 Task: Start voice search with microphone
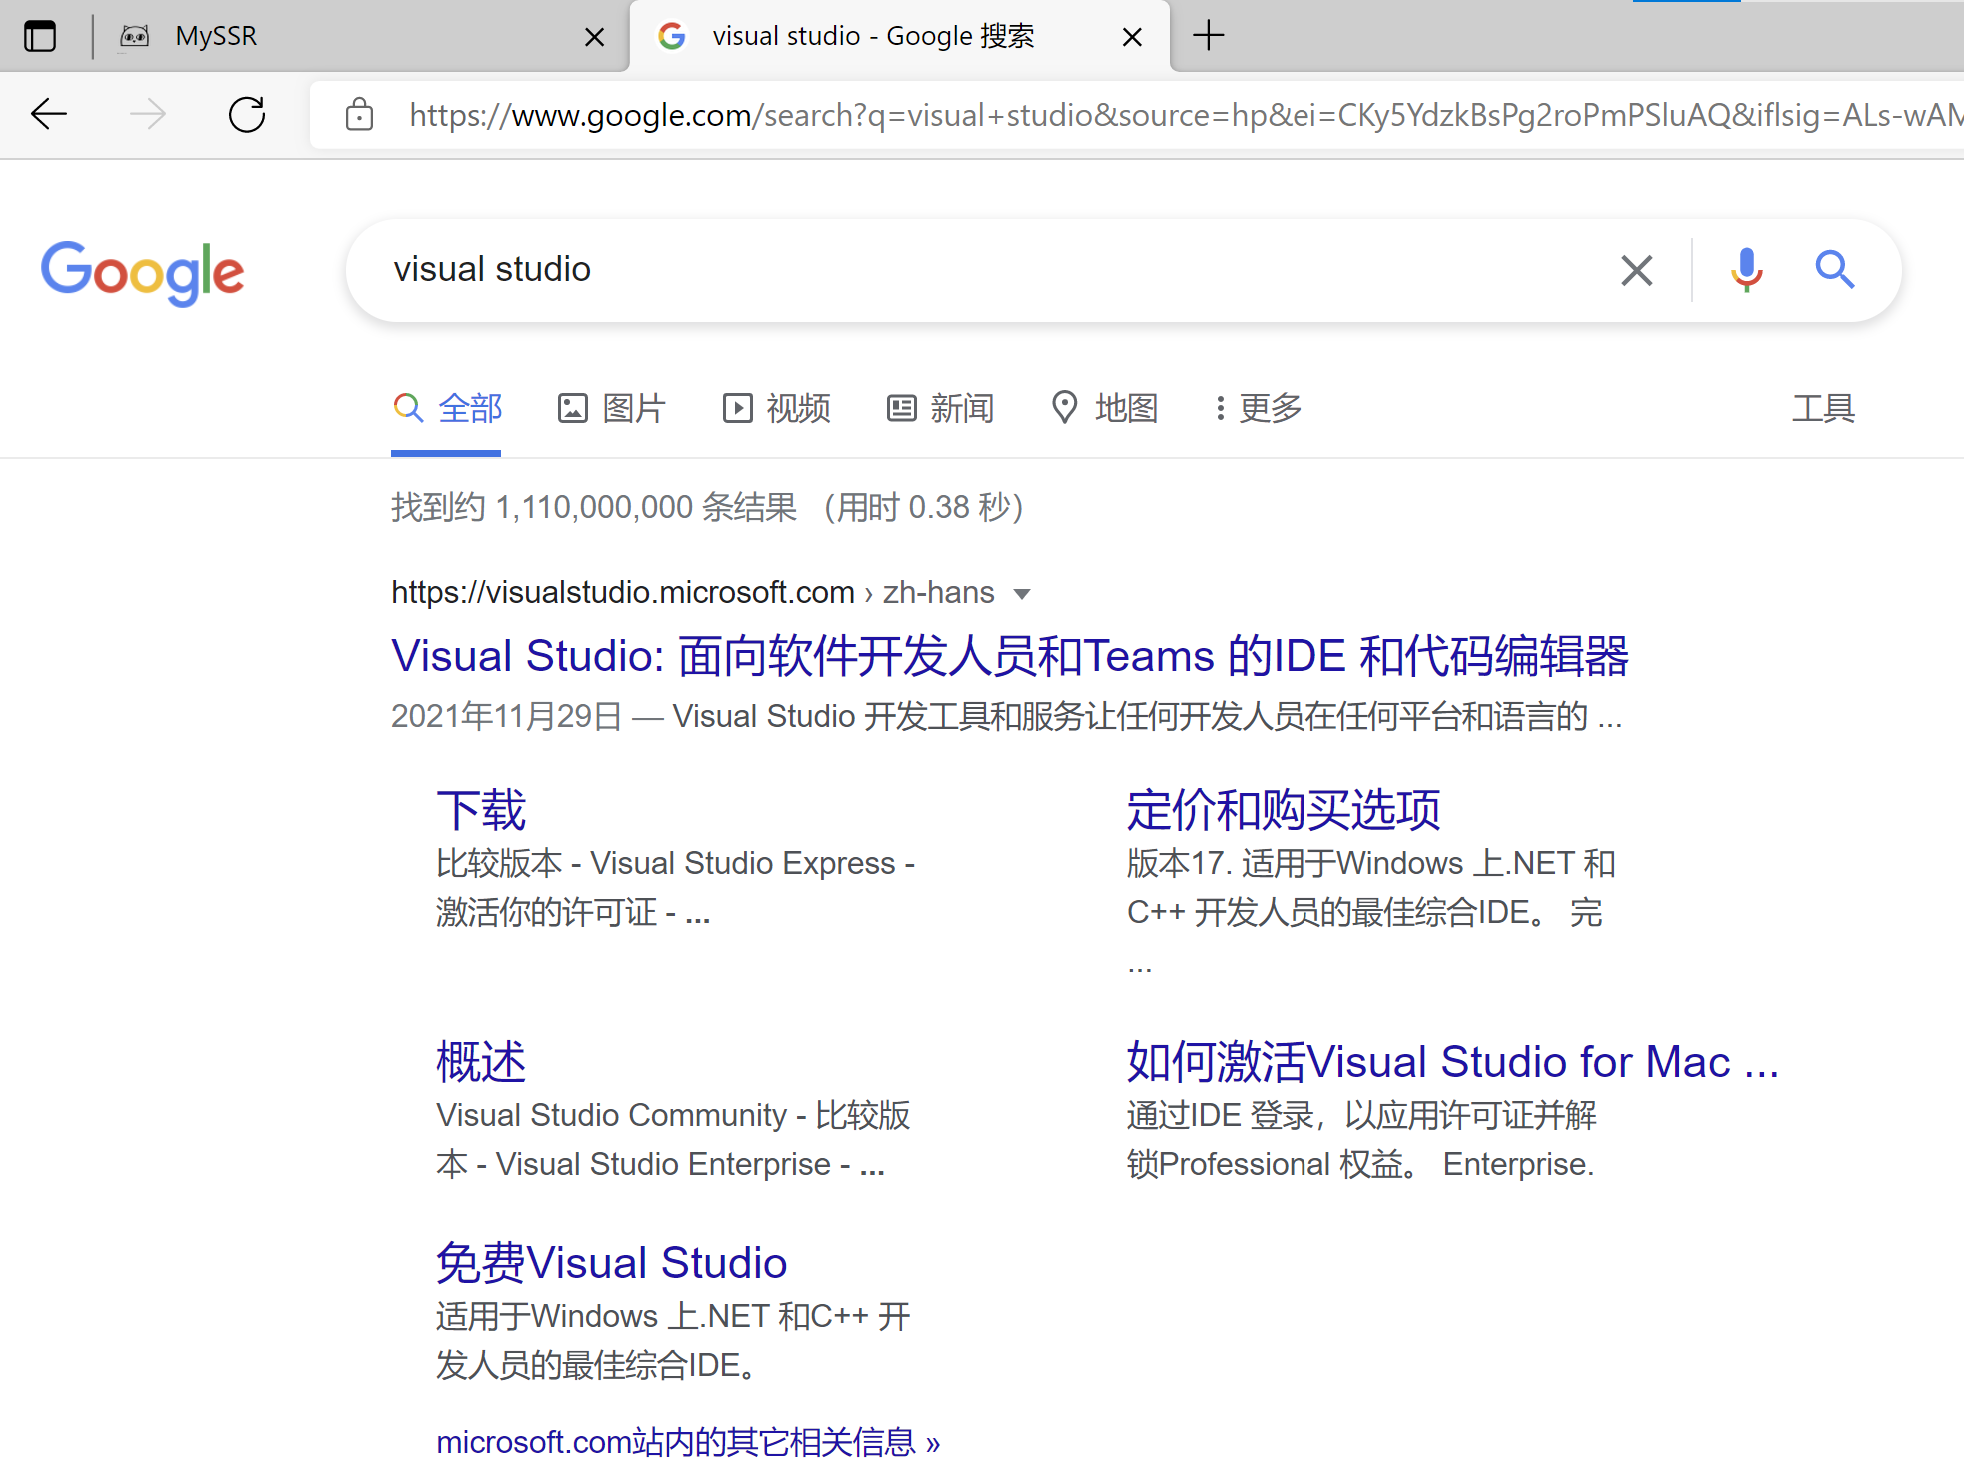click(x=1746, y=270)
